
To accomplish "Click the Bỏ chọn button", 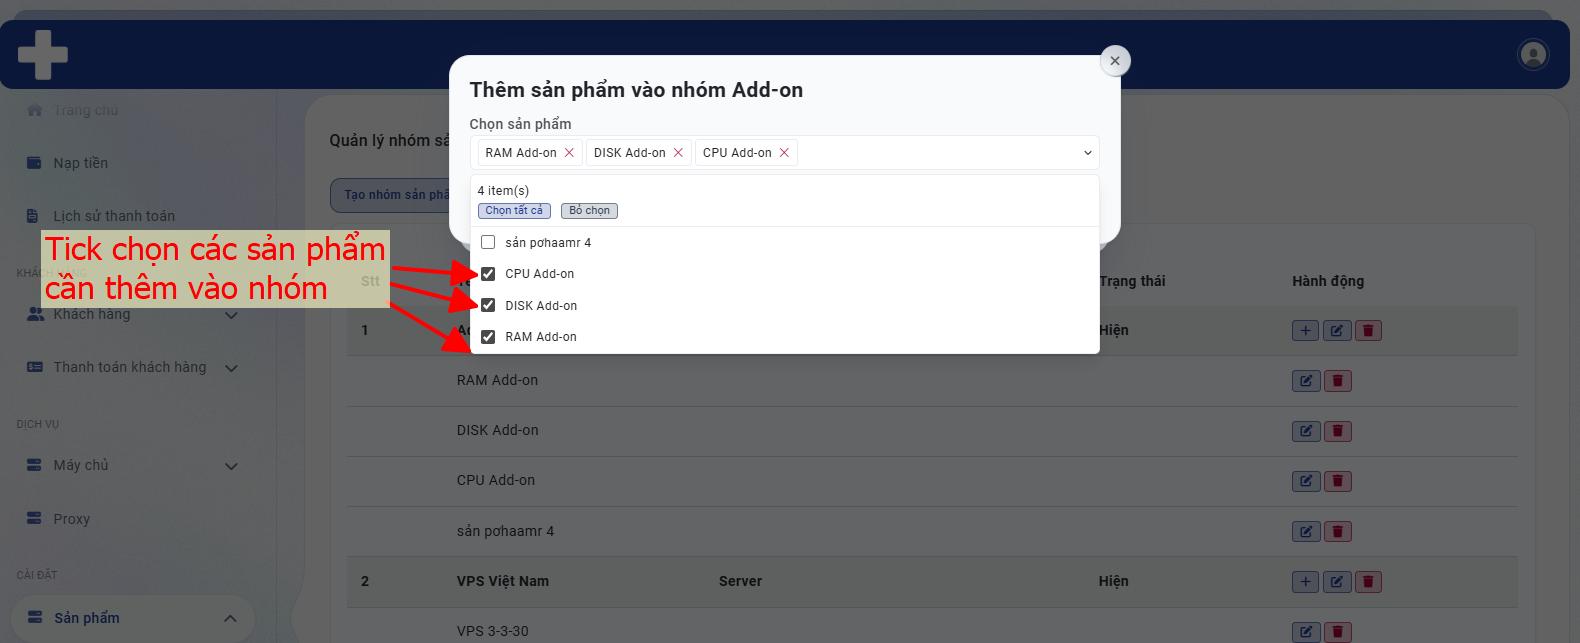I will click(589, 211).
